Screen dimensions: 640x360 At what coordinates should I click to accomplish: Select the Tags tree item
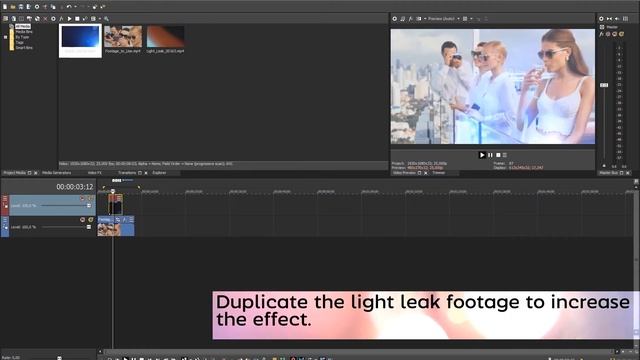click(x=20, y=42)
